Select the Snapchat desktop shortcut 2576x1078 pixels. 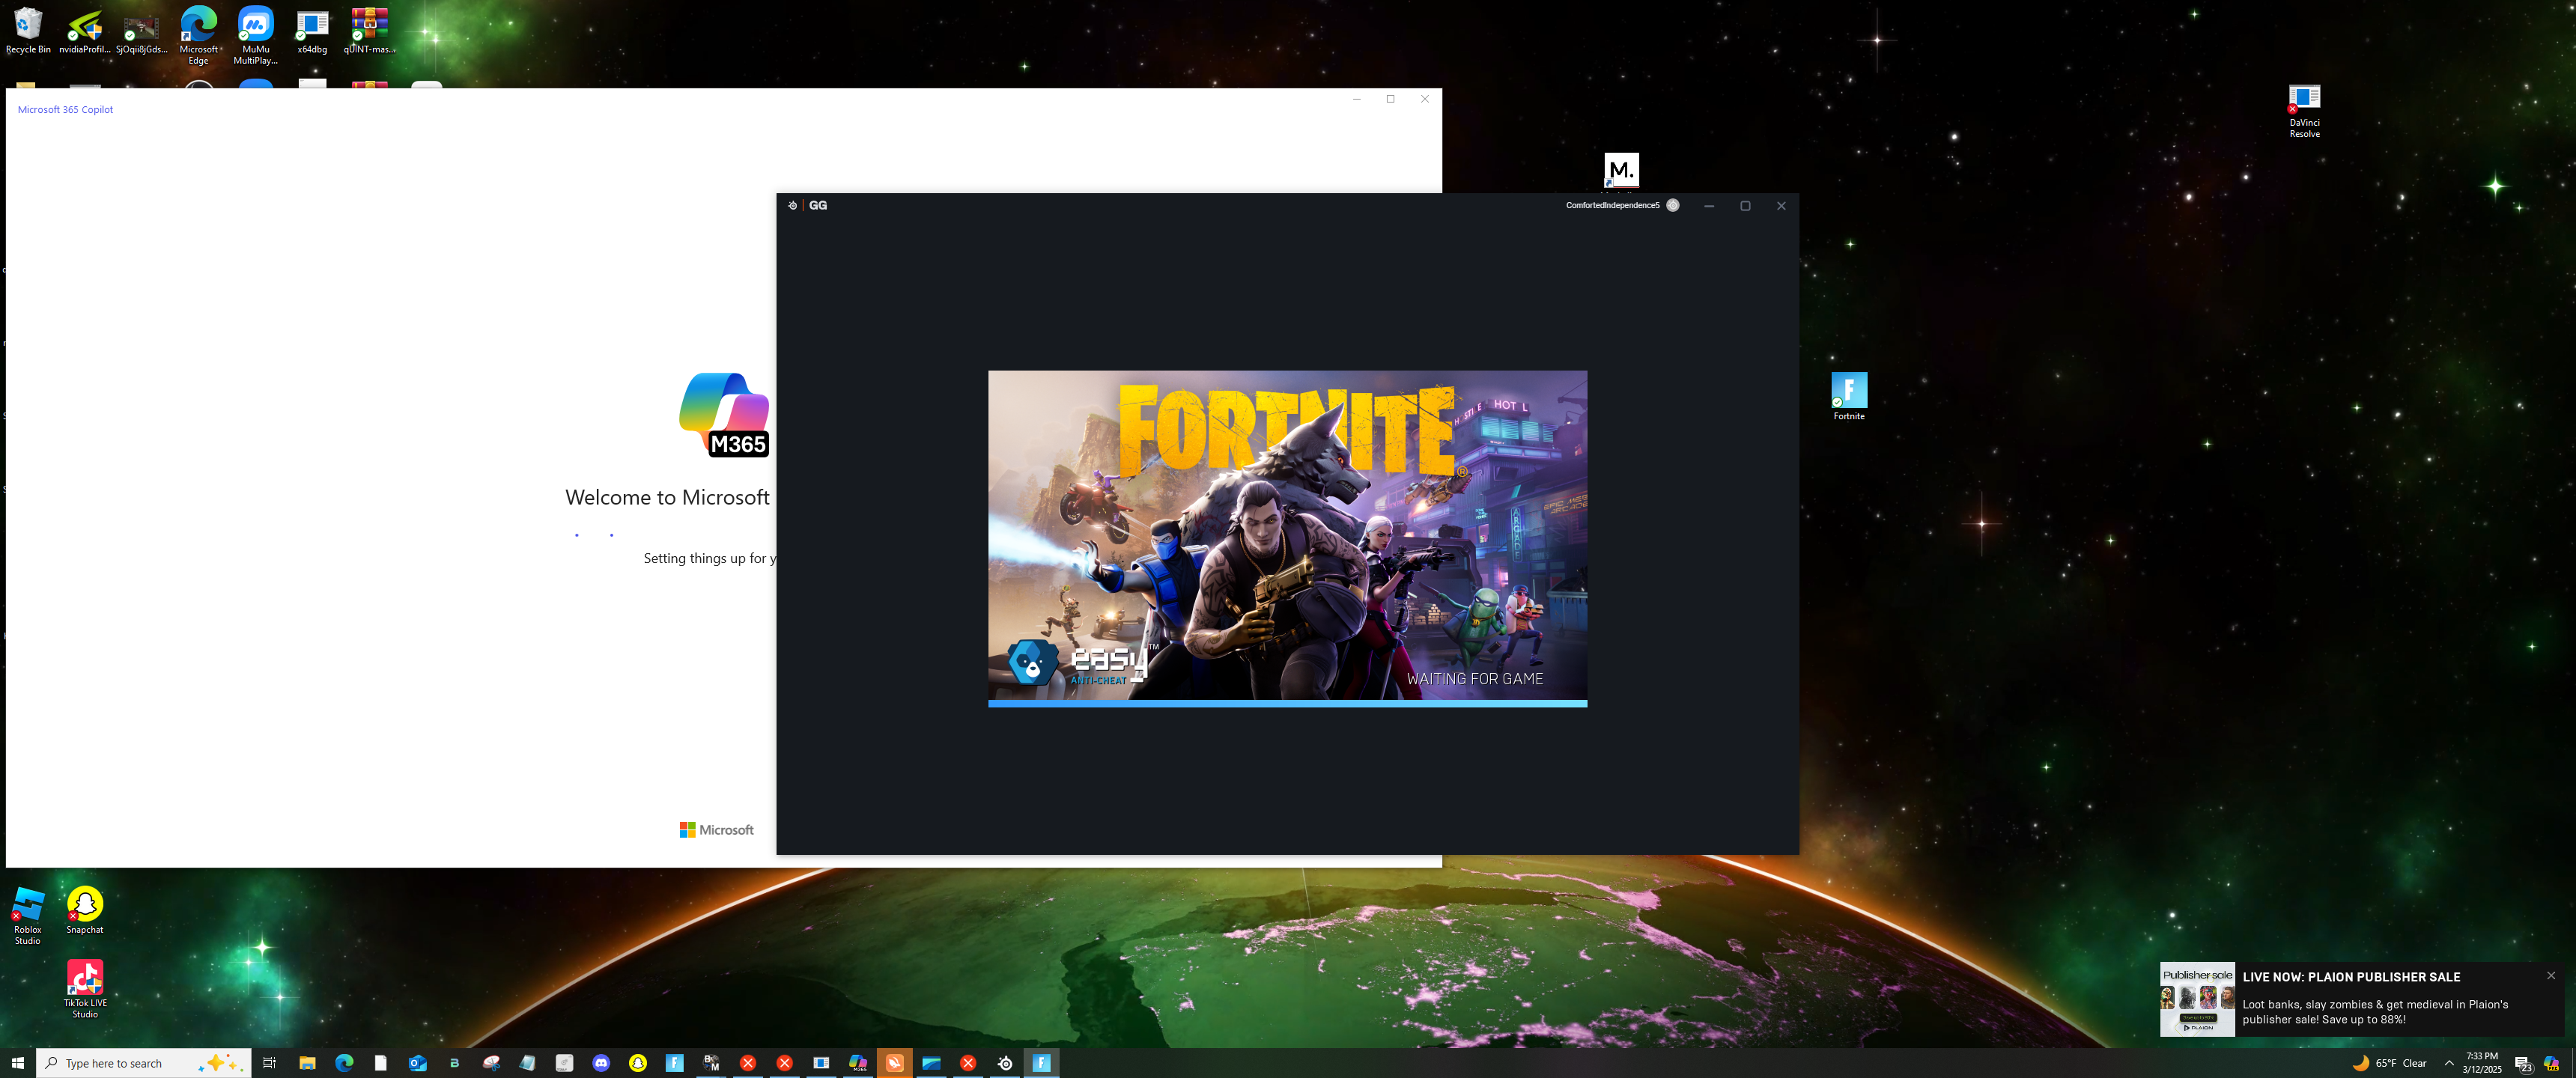tap(85, 910)
